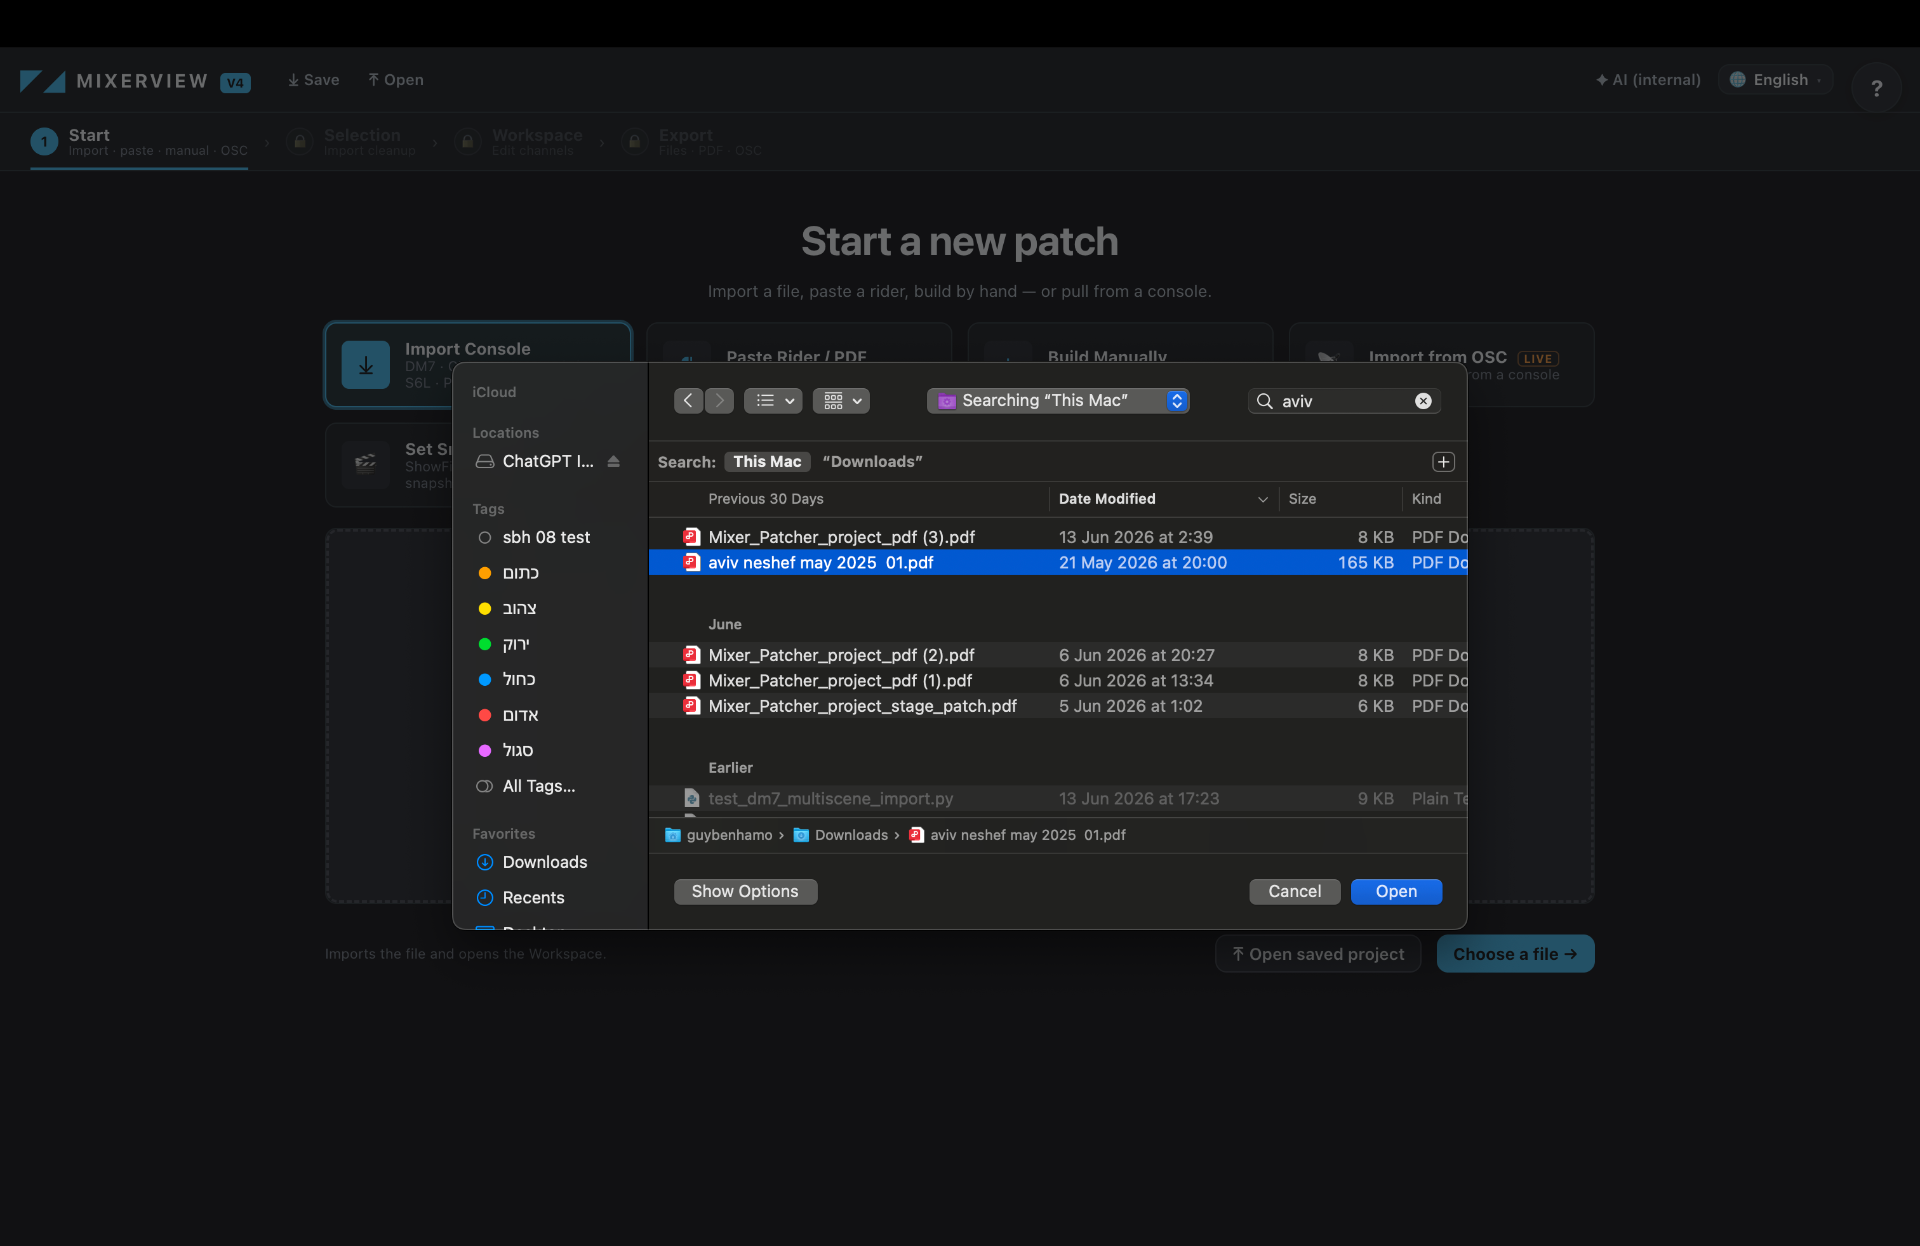Screen dimensions: 1920x1246
Task: Click the MixerView logo
Action: click(x=134, y=81)
